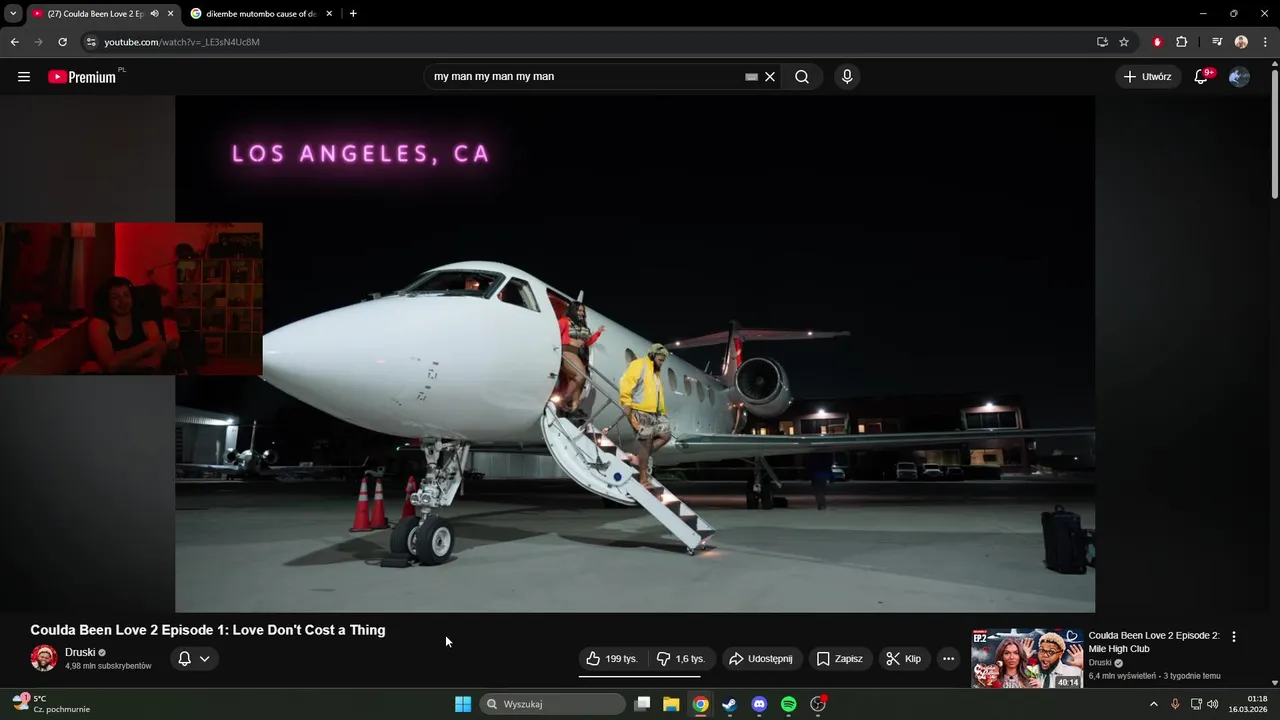Click the Udostępnij share button
The image size is (1280, 720).
761,659
